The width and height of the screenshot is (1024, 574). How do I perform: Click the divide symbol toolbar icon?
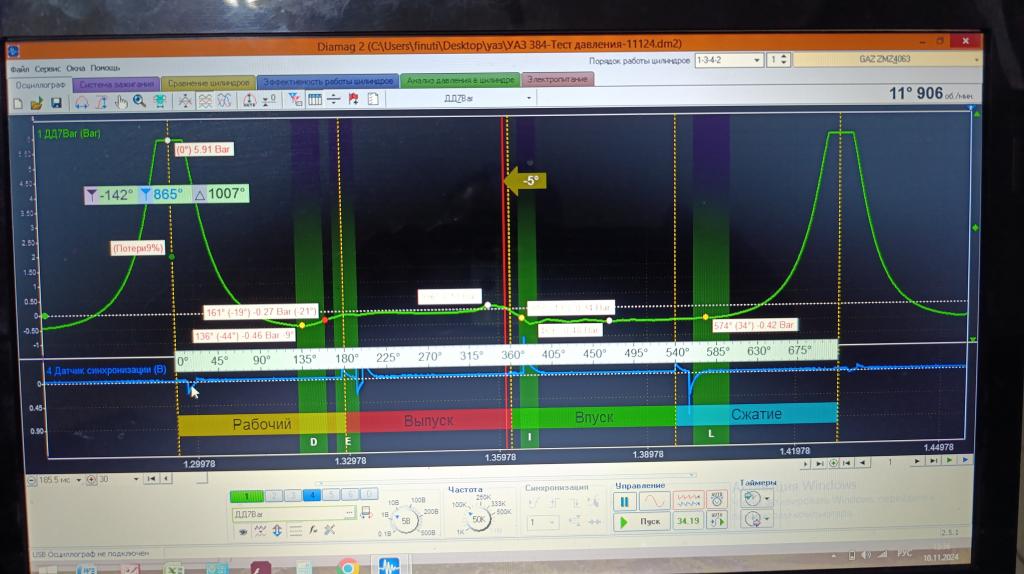tap(334, 99)
